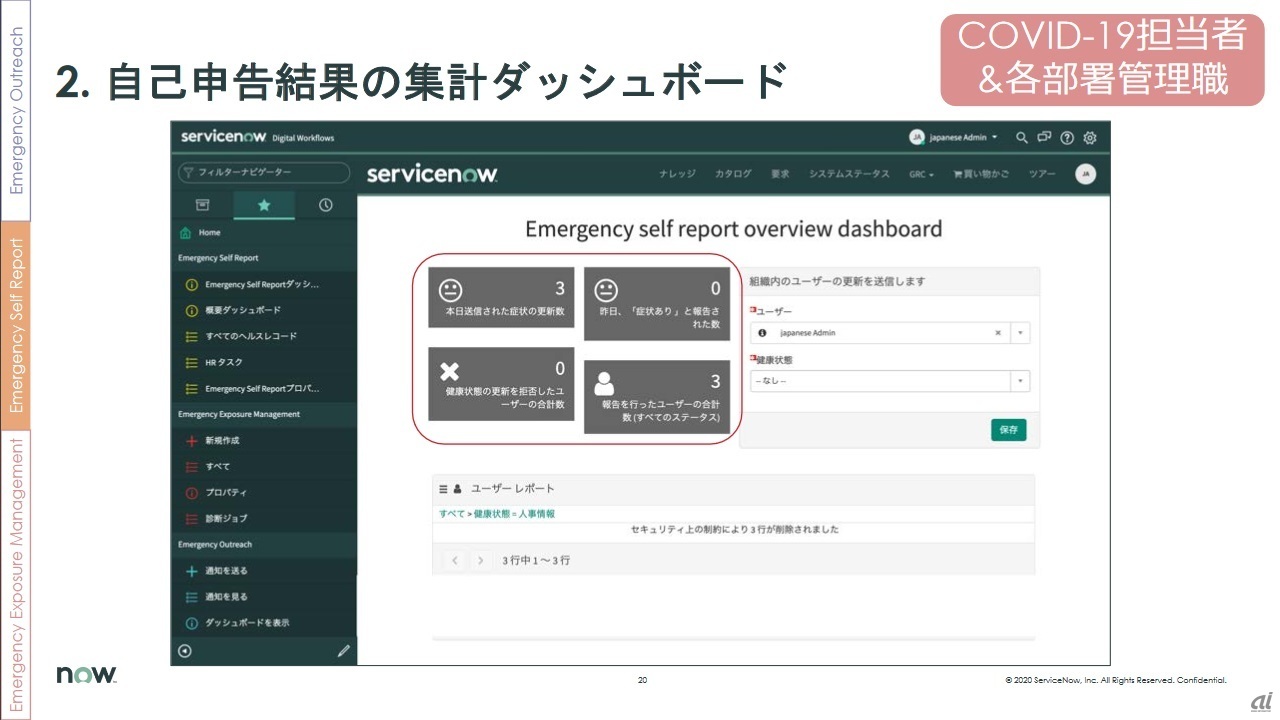
Task: Open the 報告を行ったユーザーの合計数 tile
Action: [657, 397]
